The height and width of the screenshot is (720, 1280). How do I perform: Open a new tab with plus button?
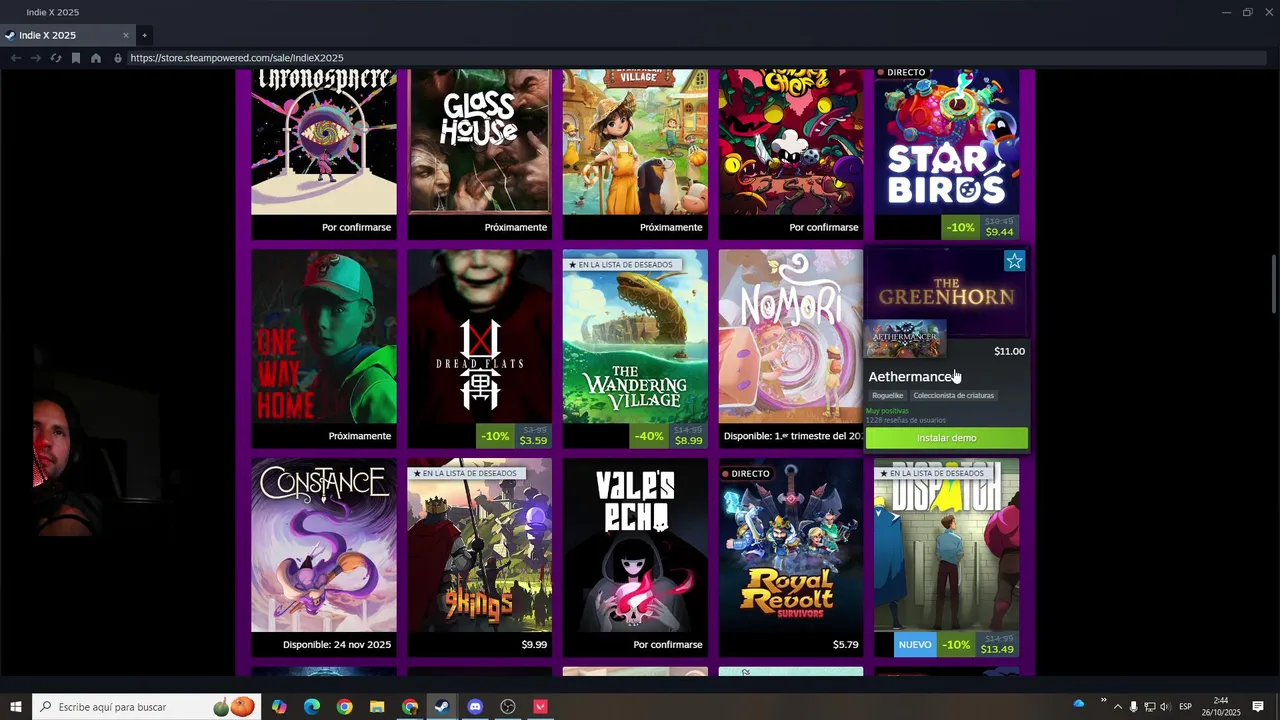tap(144, 35)
